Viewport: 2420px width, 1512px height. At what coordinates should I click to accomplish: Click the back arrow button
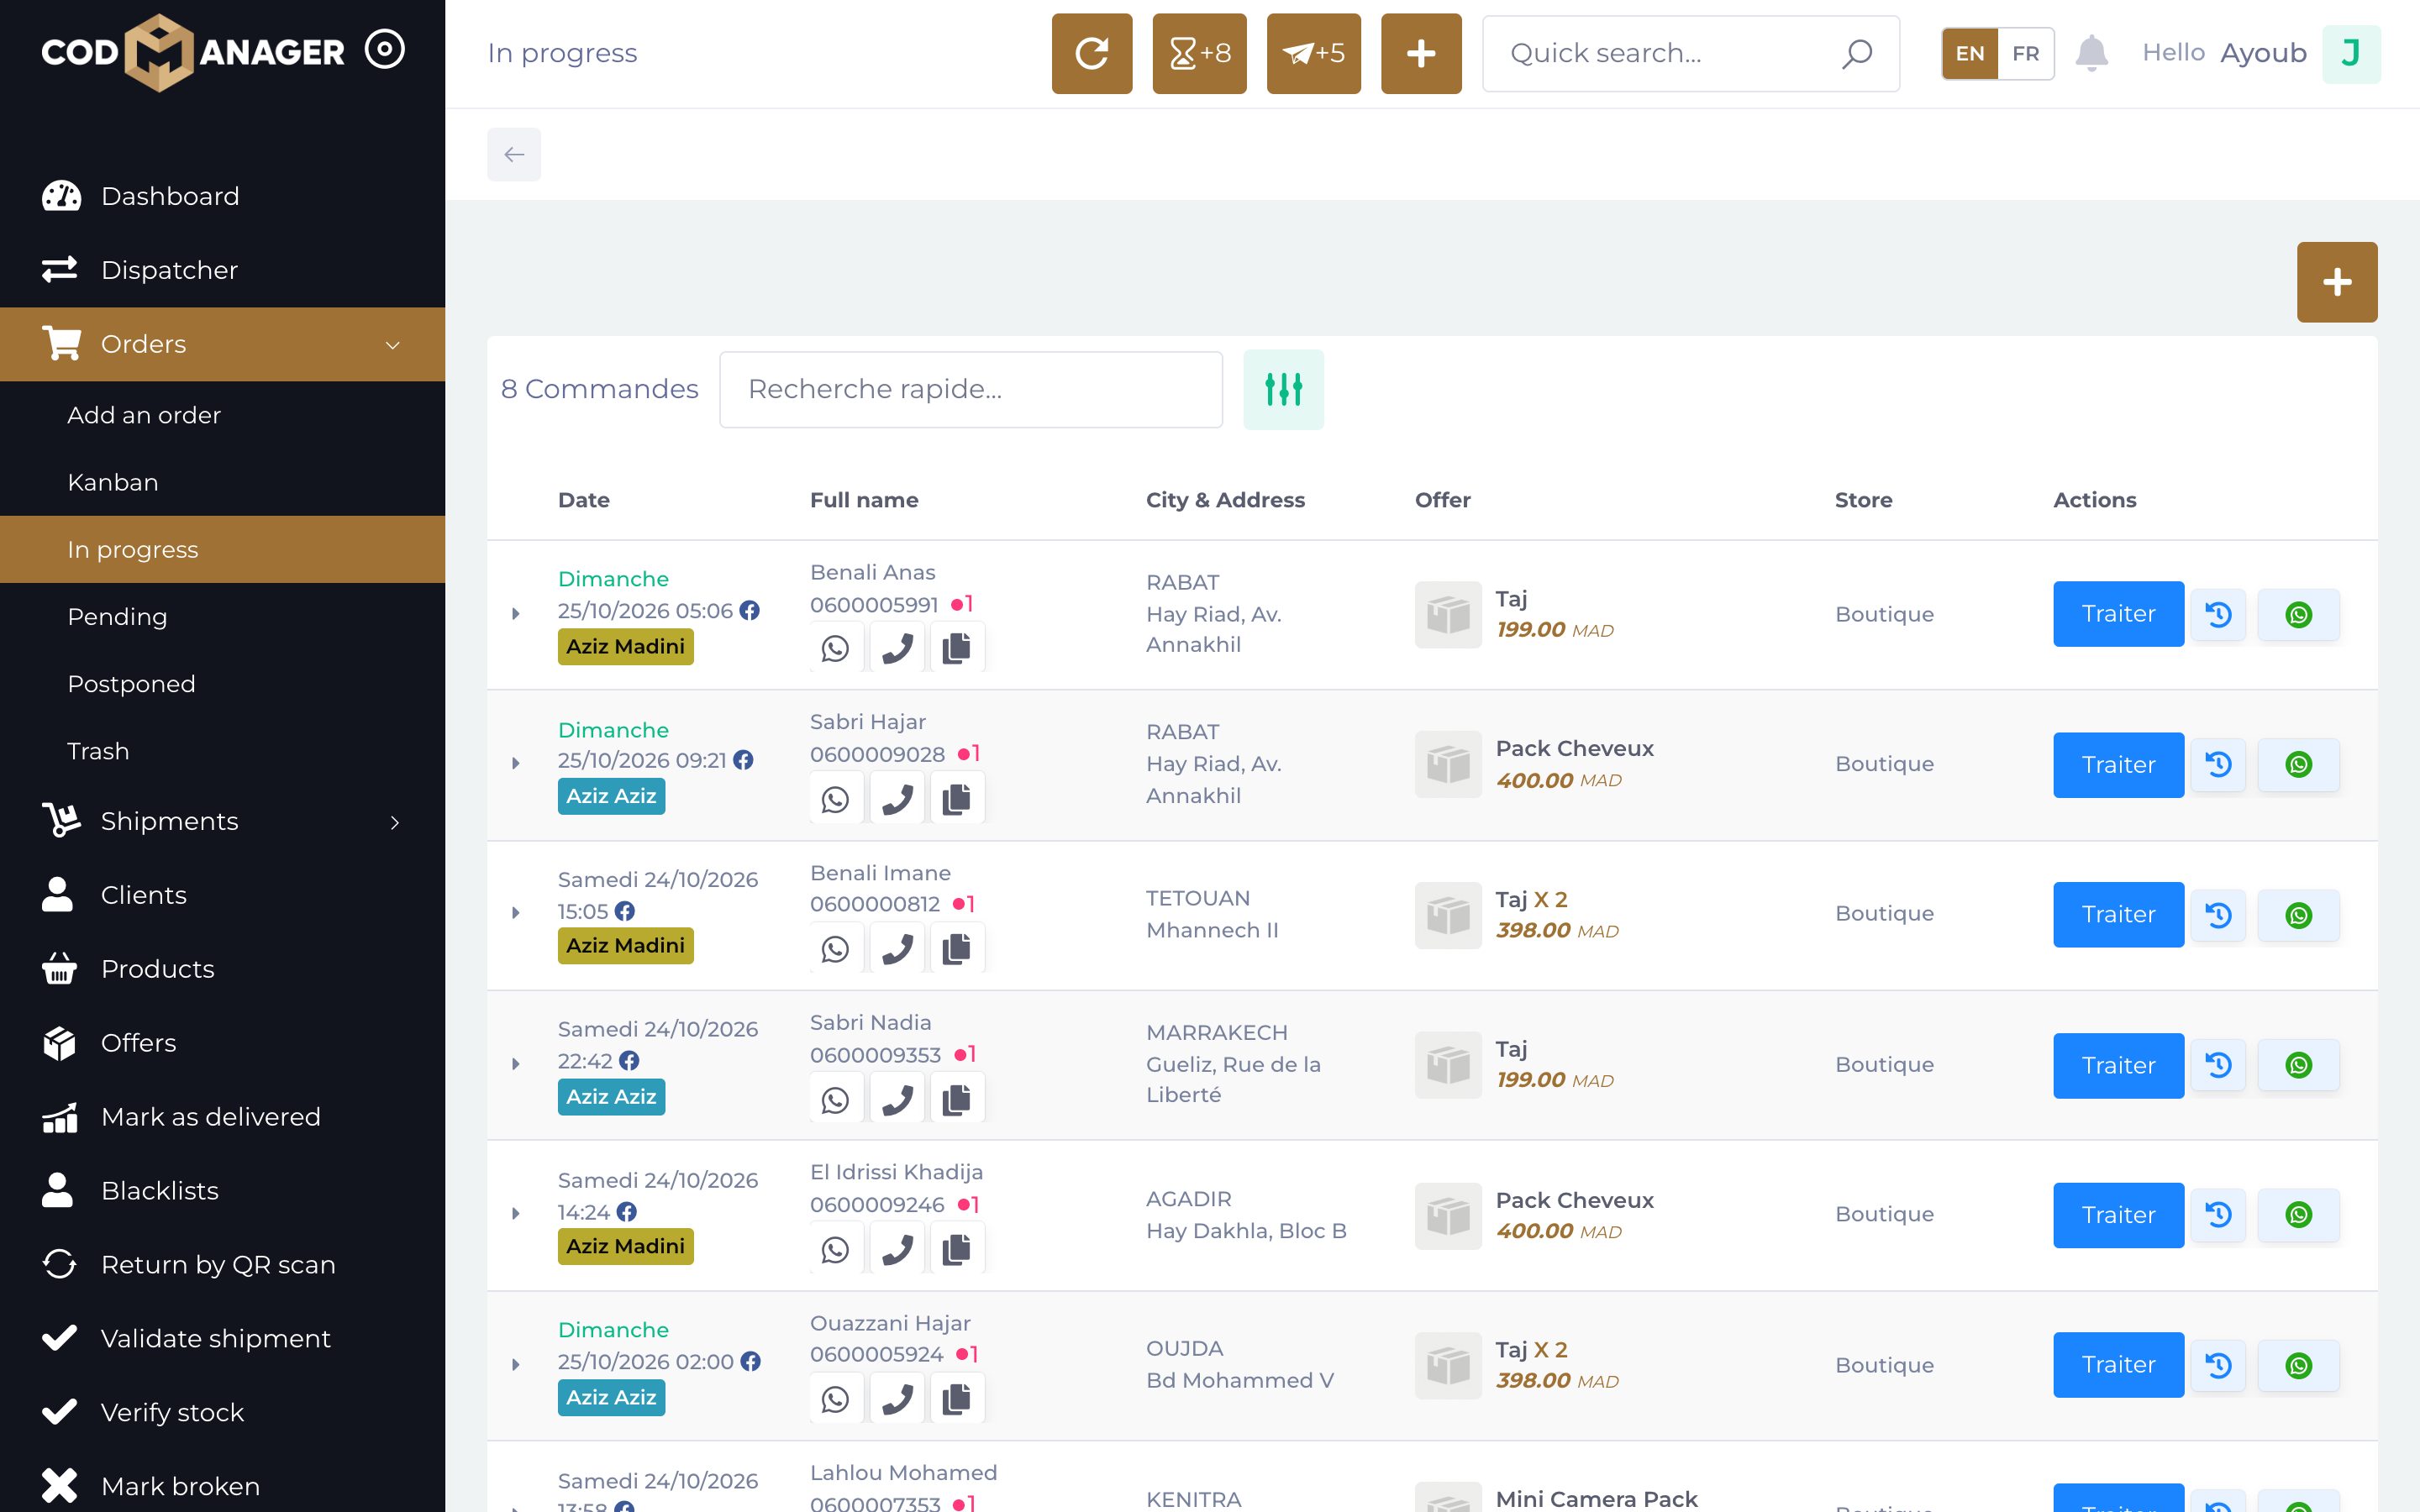tap(514, 154)
